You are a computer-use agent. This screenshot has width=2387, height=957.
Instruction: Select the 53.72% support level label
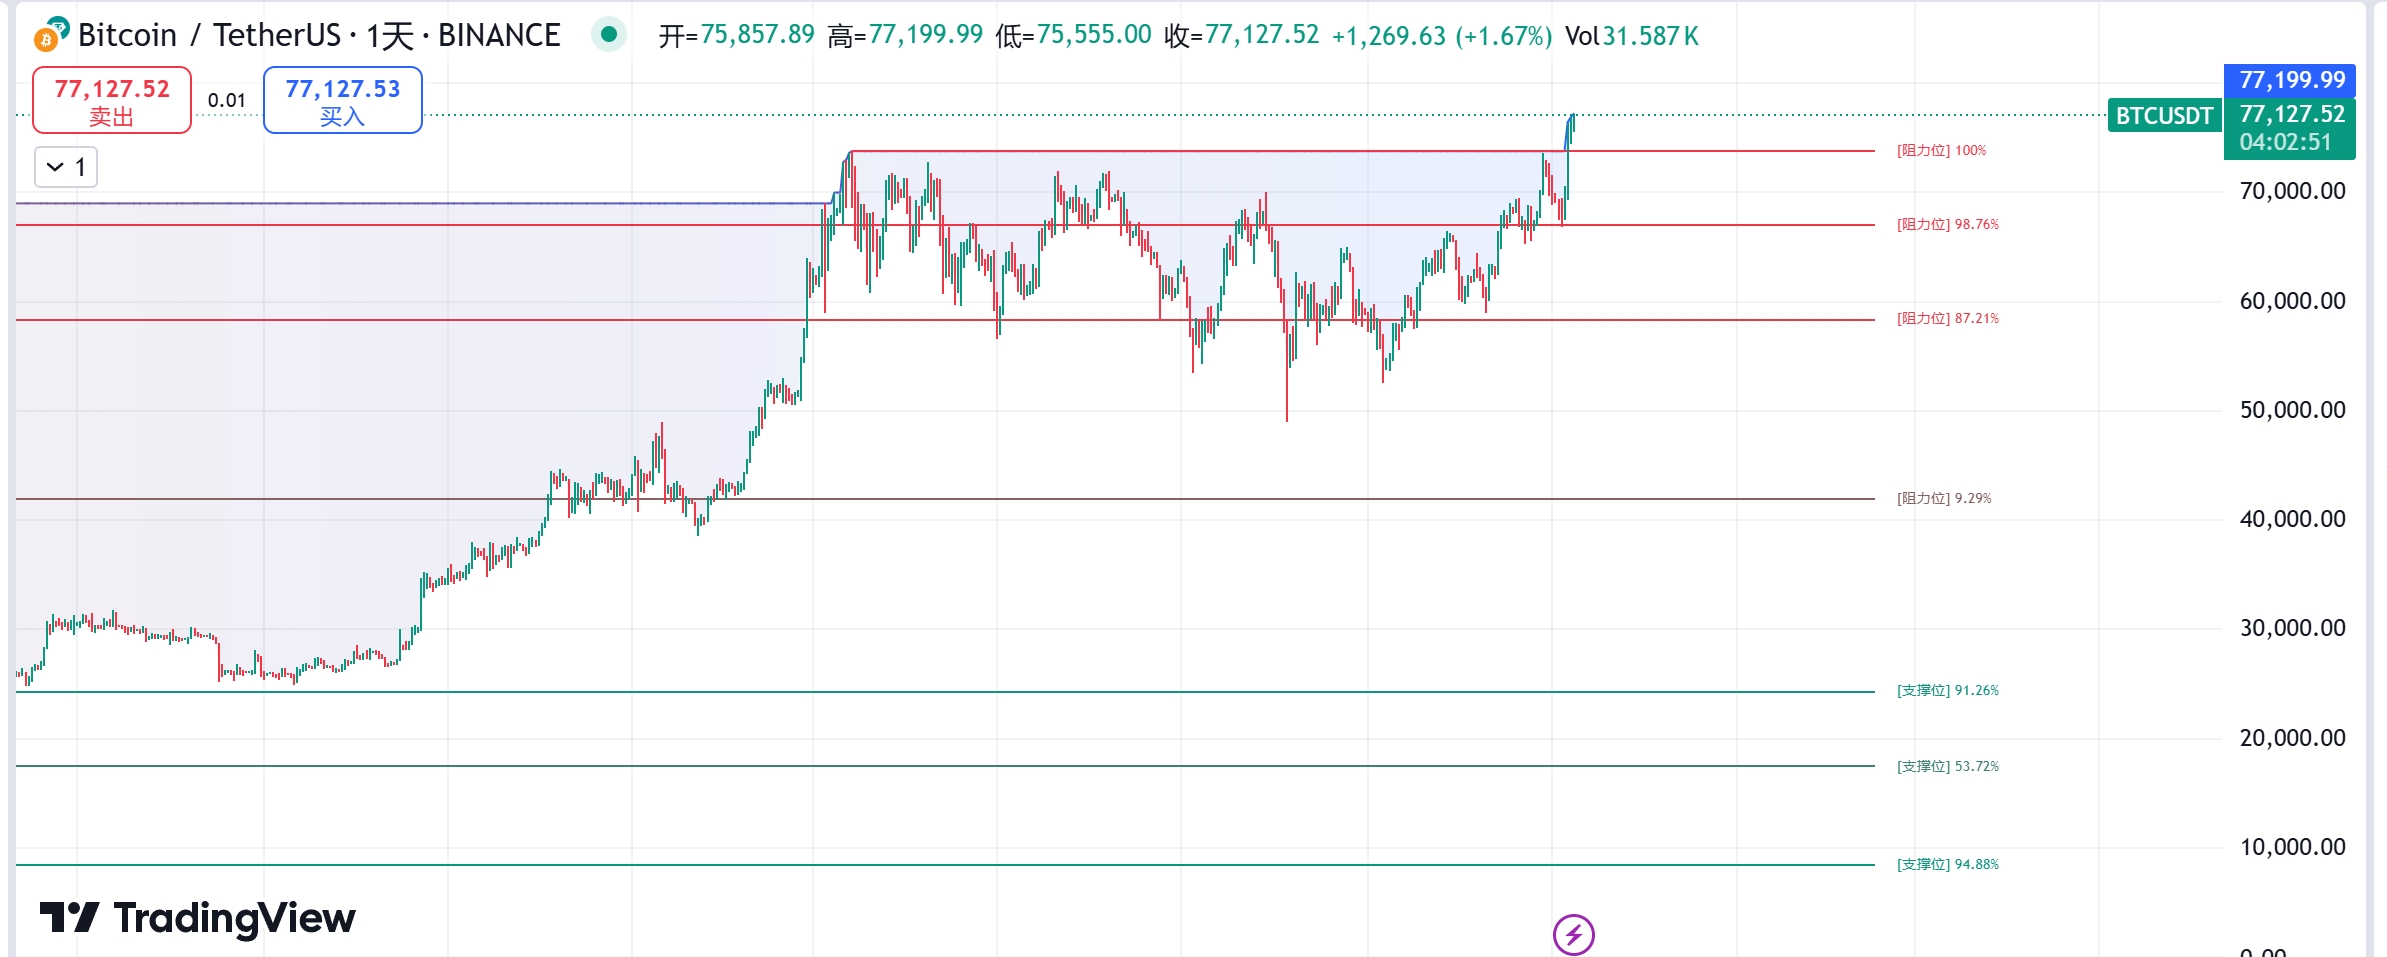pyautogui.click(x=1947, y=766)
